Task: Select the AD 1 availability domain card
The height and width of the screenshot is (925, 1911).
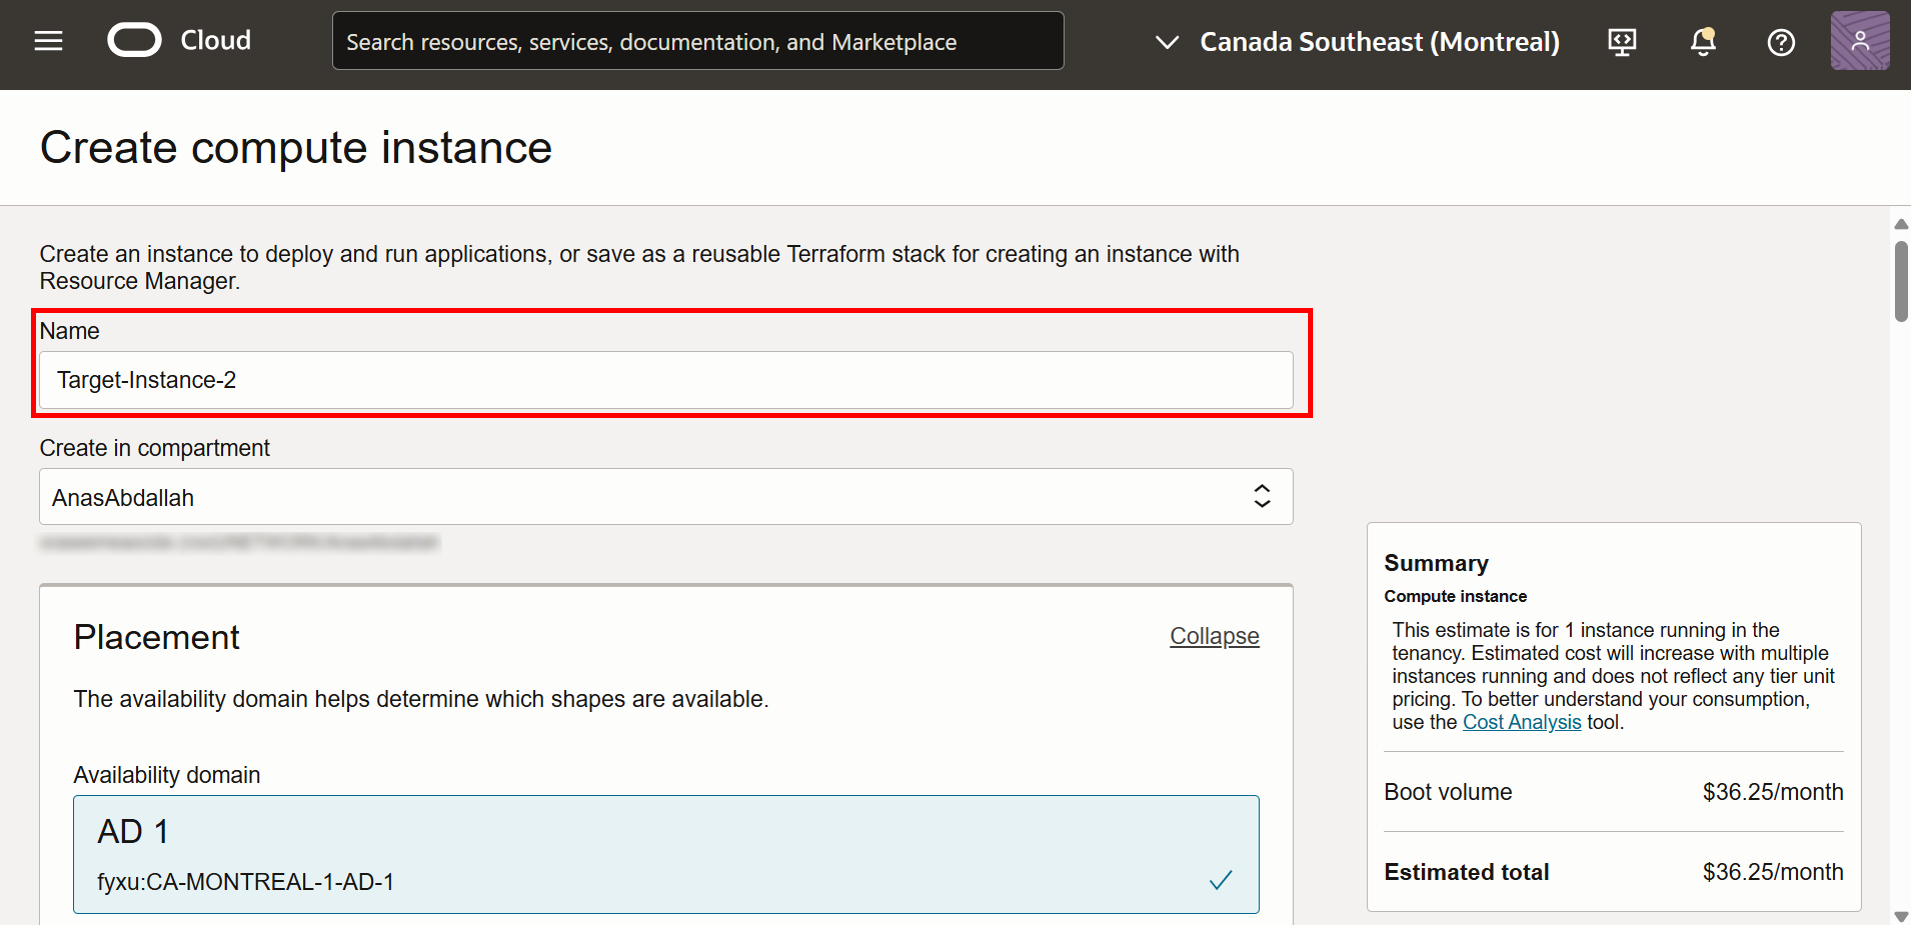Action: coord(665,854)
